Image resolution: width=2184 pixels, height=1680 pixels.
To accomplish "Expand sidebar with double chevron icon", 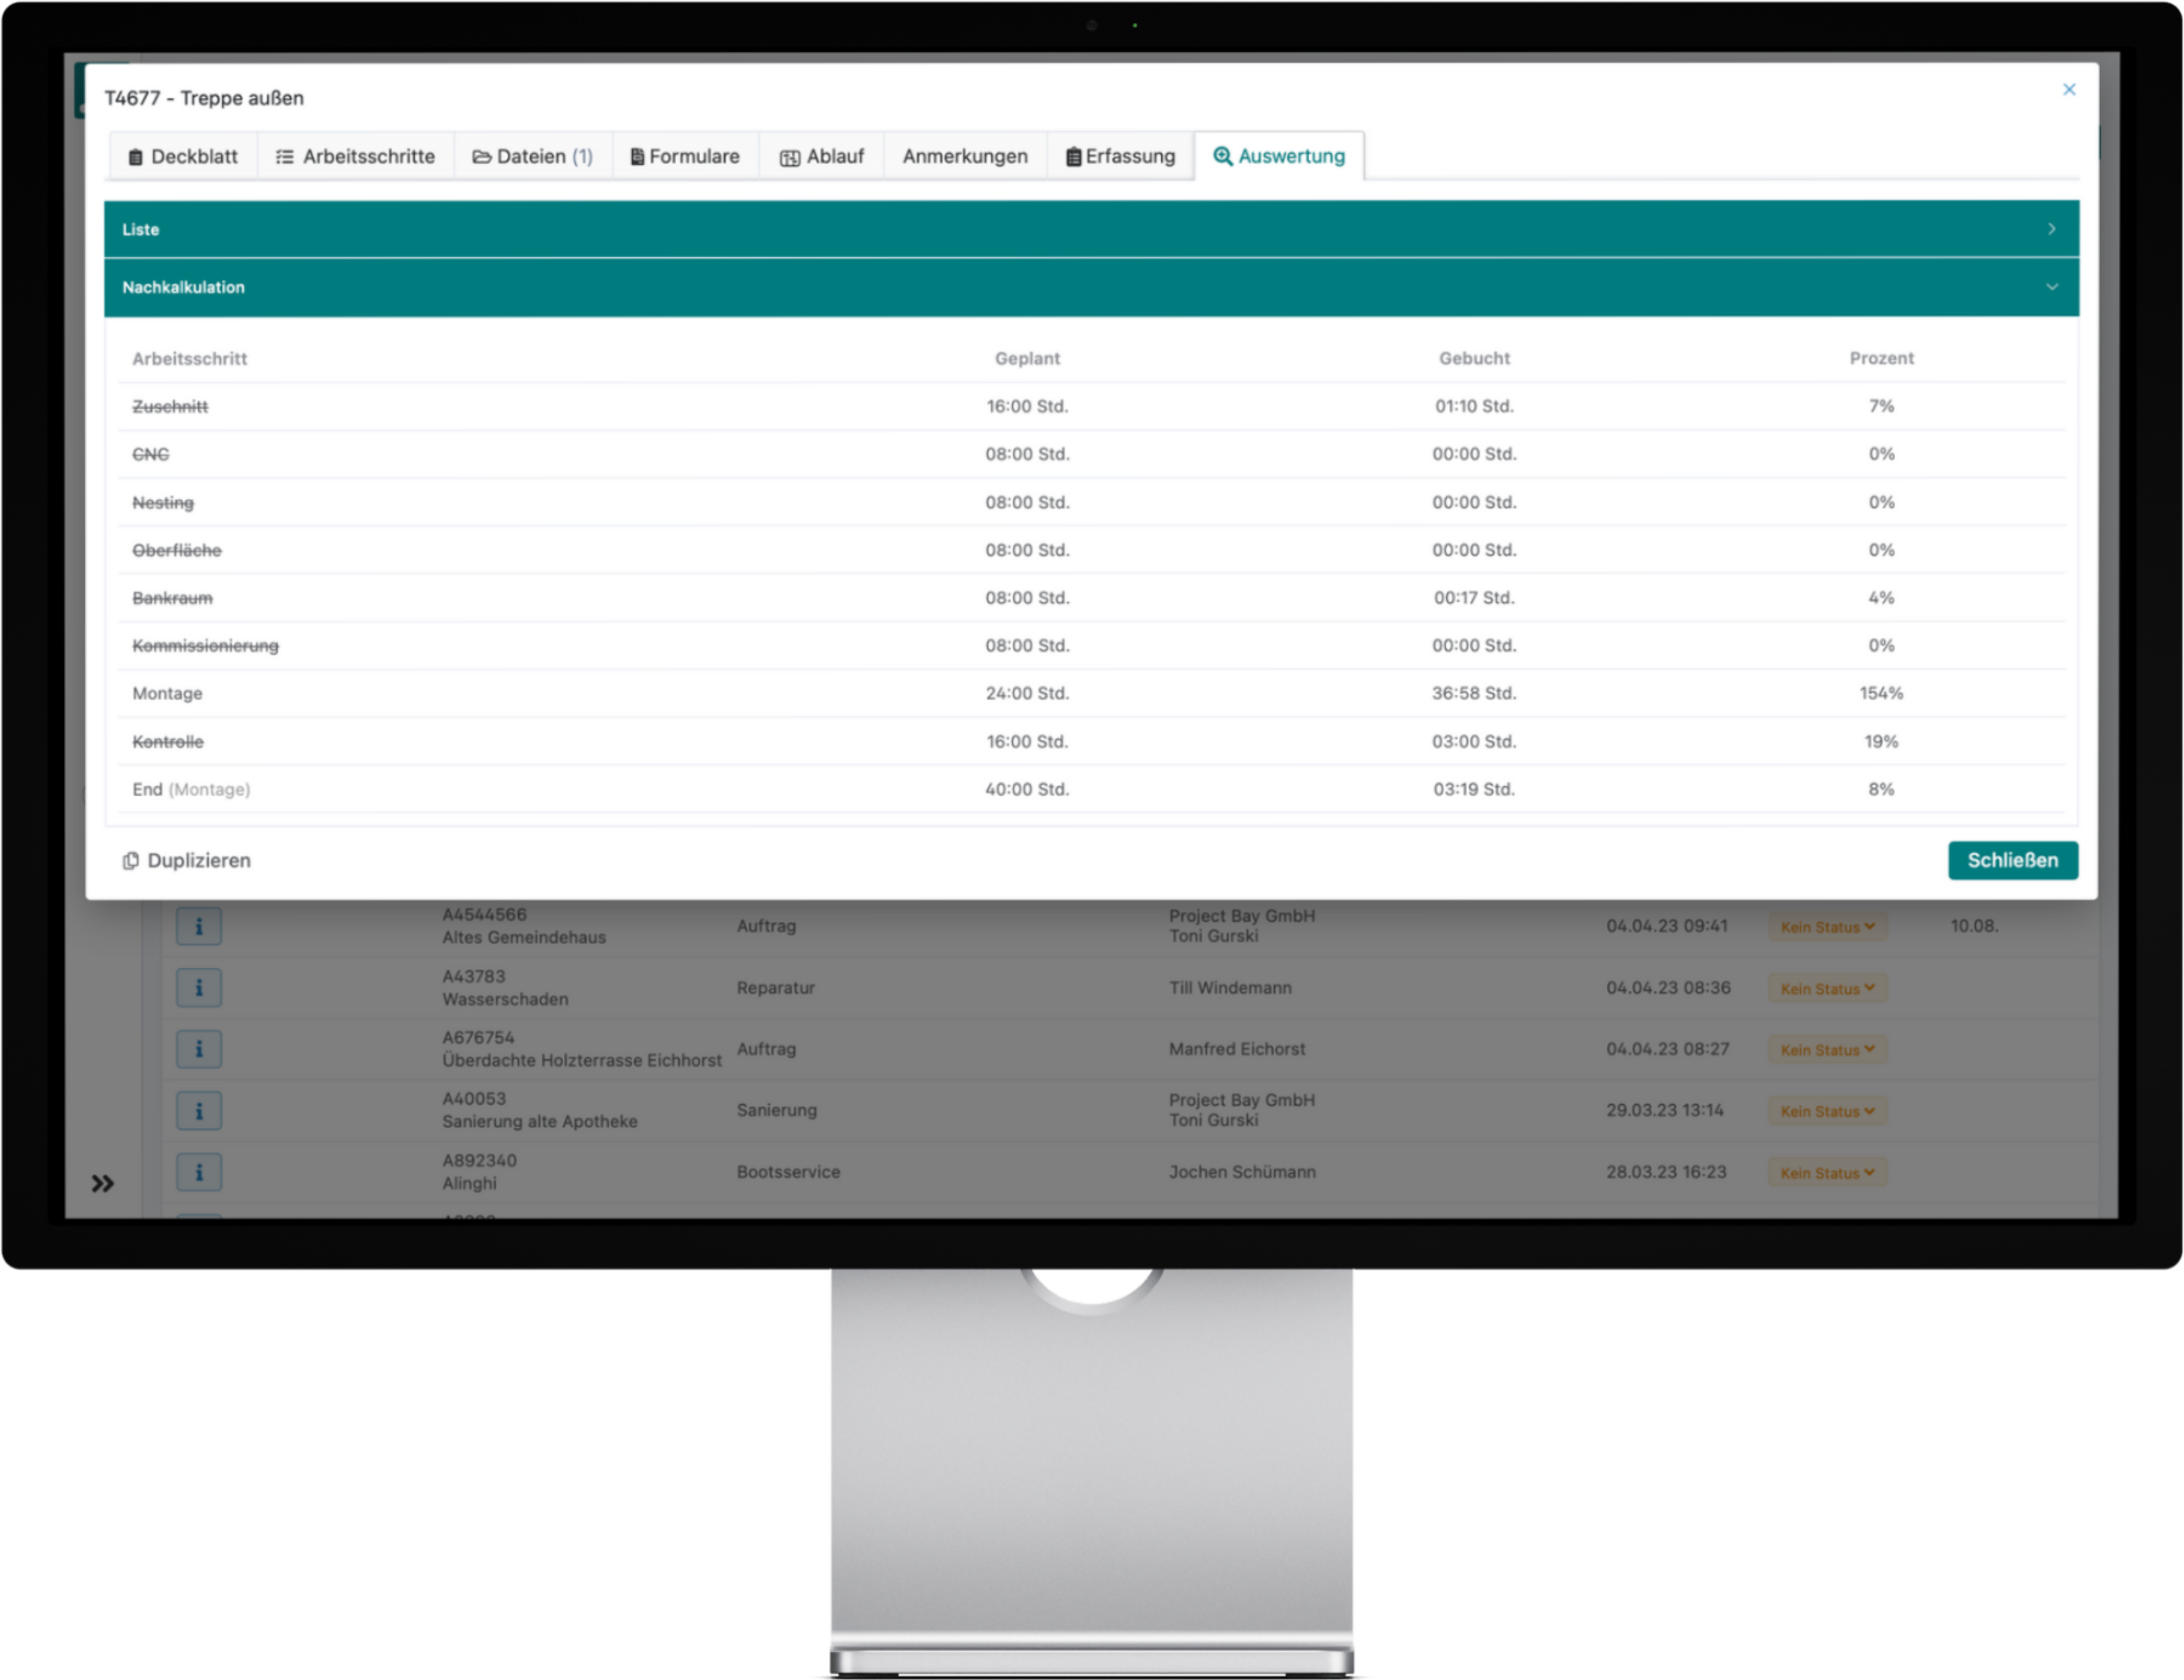I will pos(103,1184).
